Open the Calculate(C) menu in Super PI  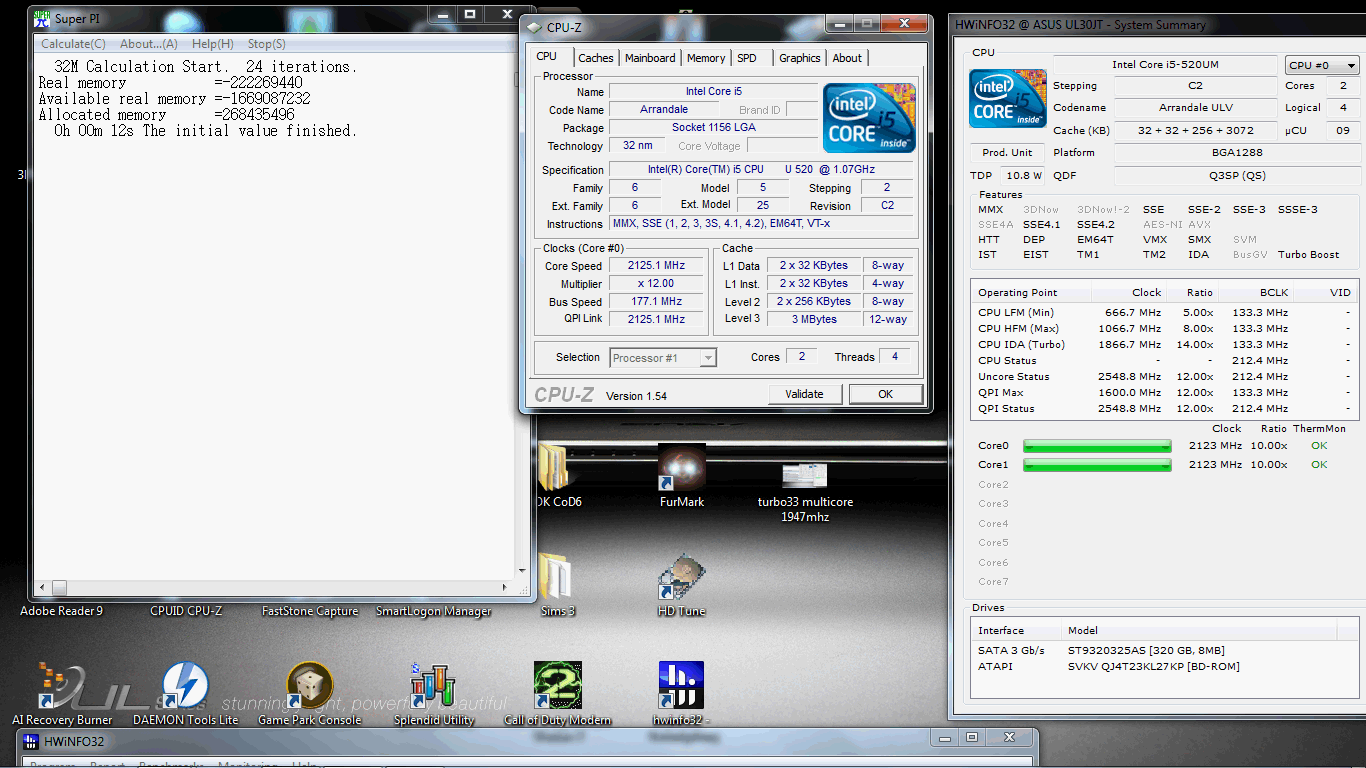pyautogui.click(x=73, y=44)
